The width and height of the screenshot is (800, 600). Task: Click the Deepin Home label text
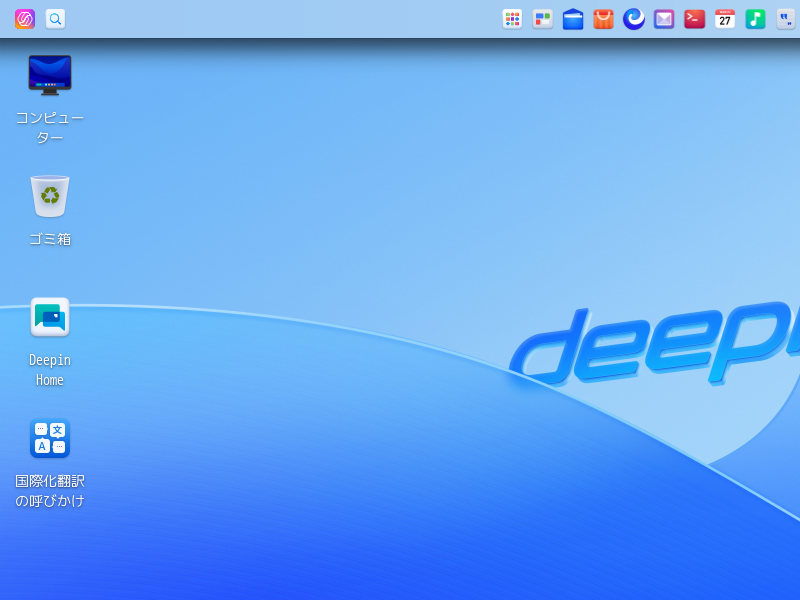point(50,370)
